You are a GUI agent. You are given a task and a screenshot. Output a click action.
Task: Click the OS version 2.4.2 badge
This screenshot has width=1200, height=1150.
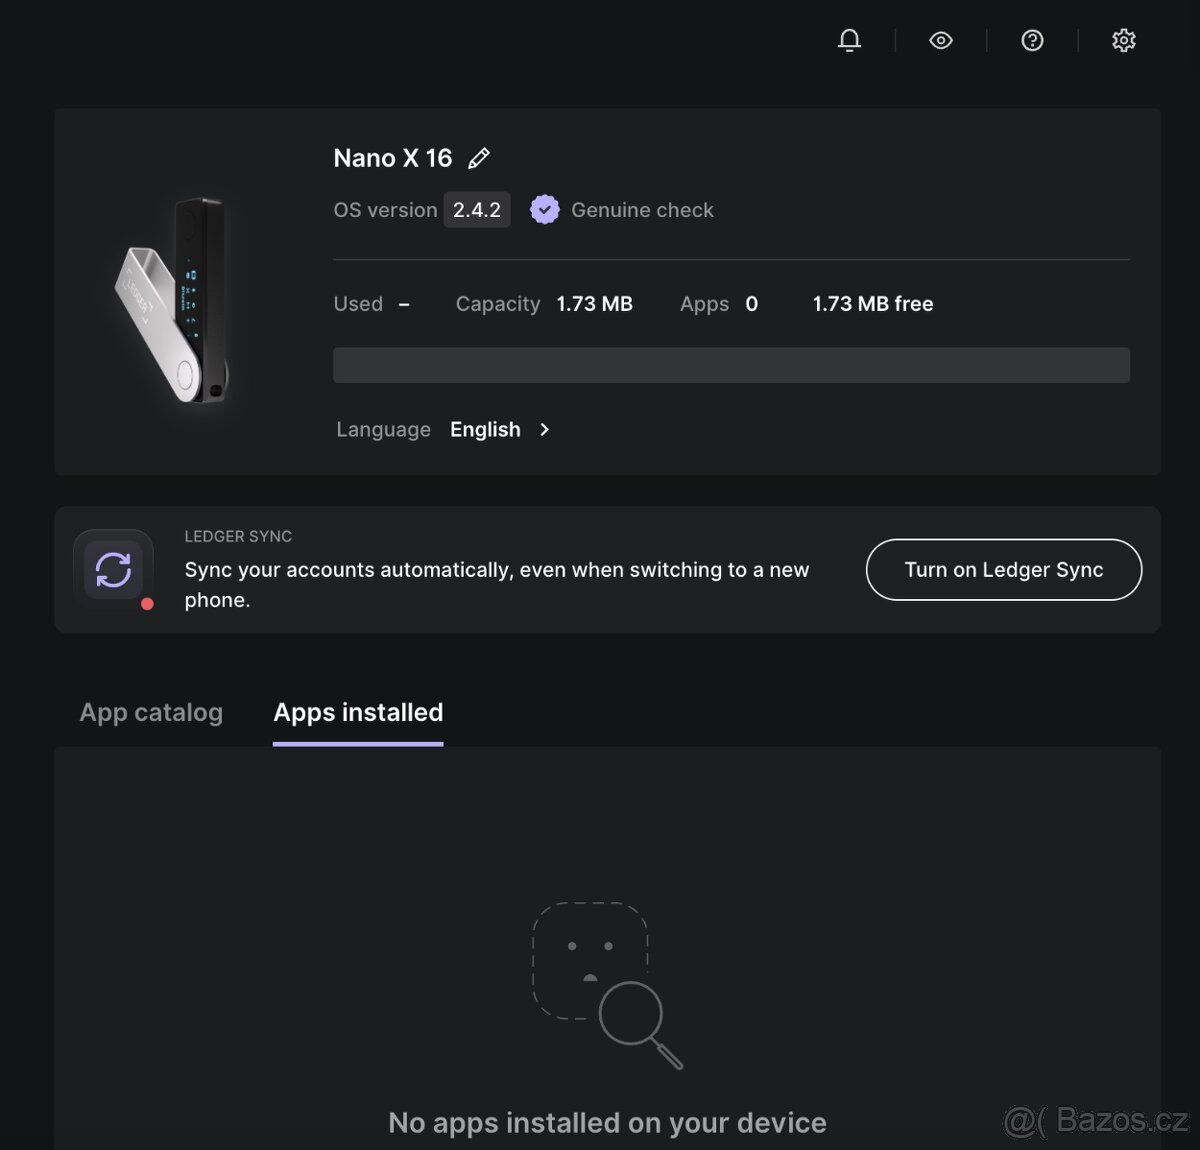pyautogui.click(x=477, y=209)
